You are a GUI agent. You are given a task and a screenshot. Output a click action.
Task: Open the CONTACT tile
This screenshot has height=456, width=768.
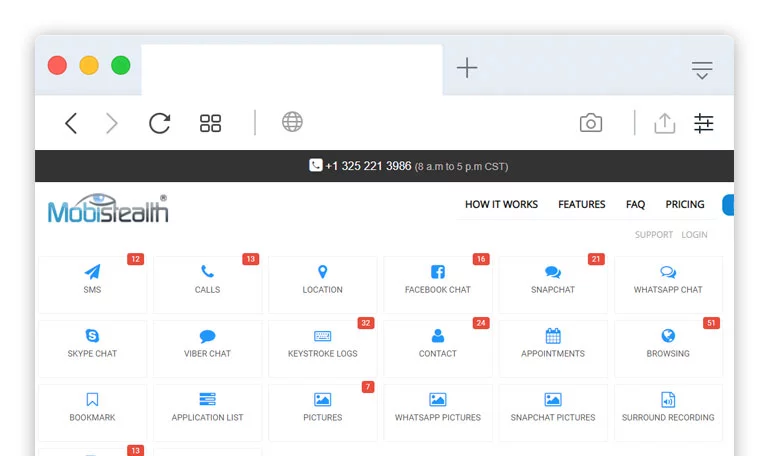[x=437, y=348]
